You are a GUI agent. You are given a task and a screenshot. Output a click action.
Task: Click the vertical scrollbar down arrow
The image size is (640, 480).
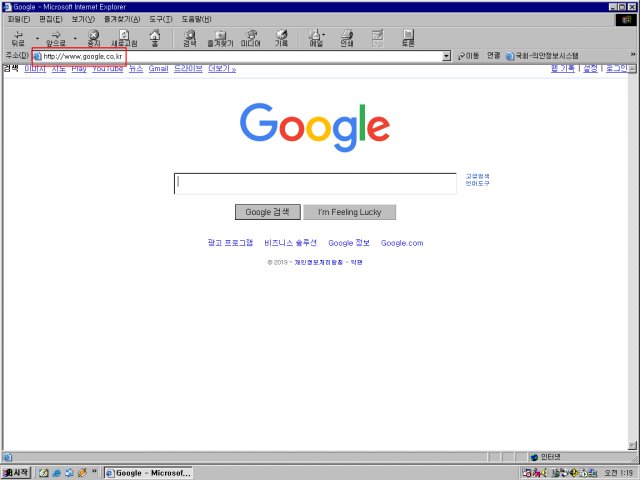632,445
